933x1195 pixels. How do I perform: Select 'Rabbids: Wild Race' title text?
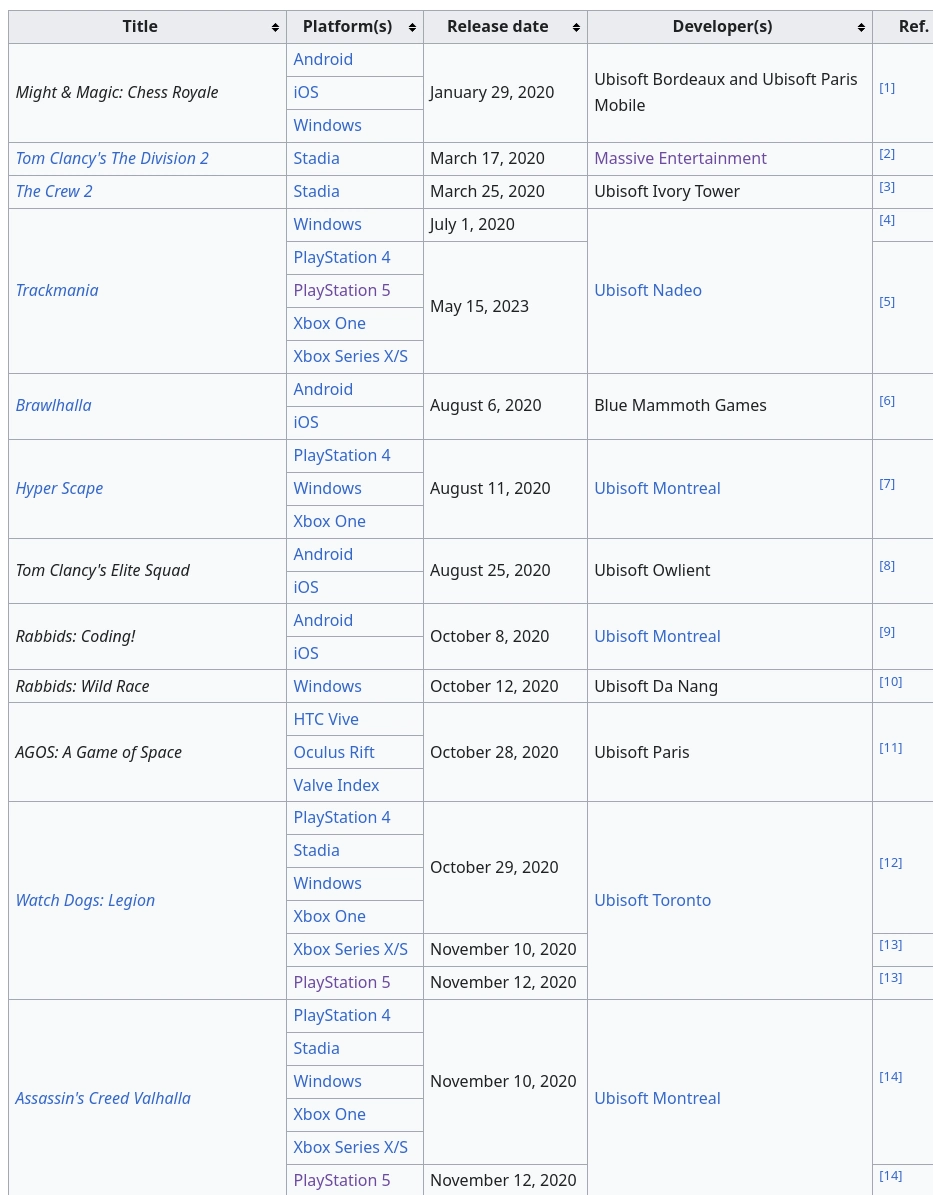pyautogui.click(x=82, y=686)
